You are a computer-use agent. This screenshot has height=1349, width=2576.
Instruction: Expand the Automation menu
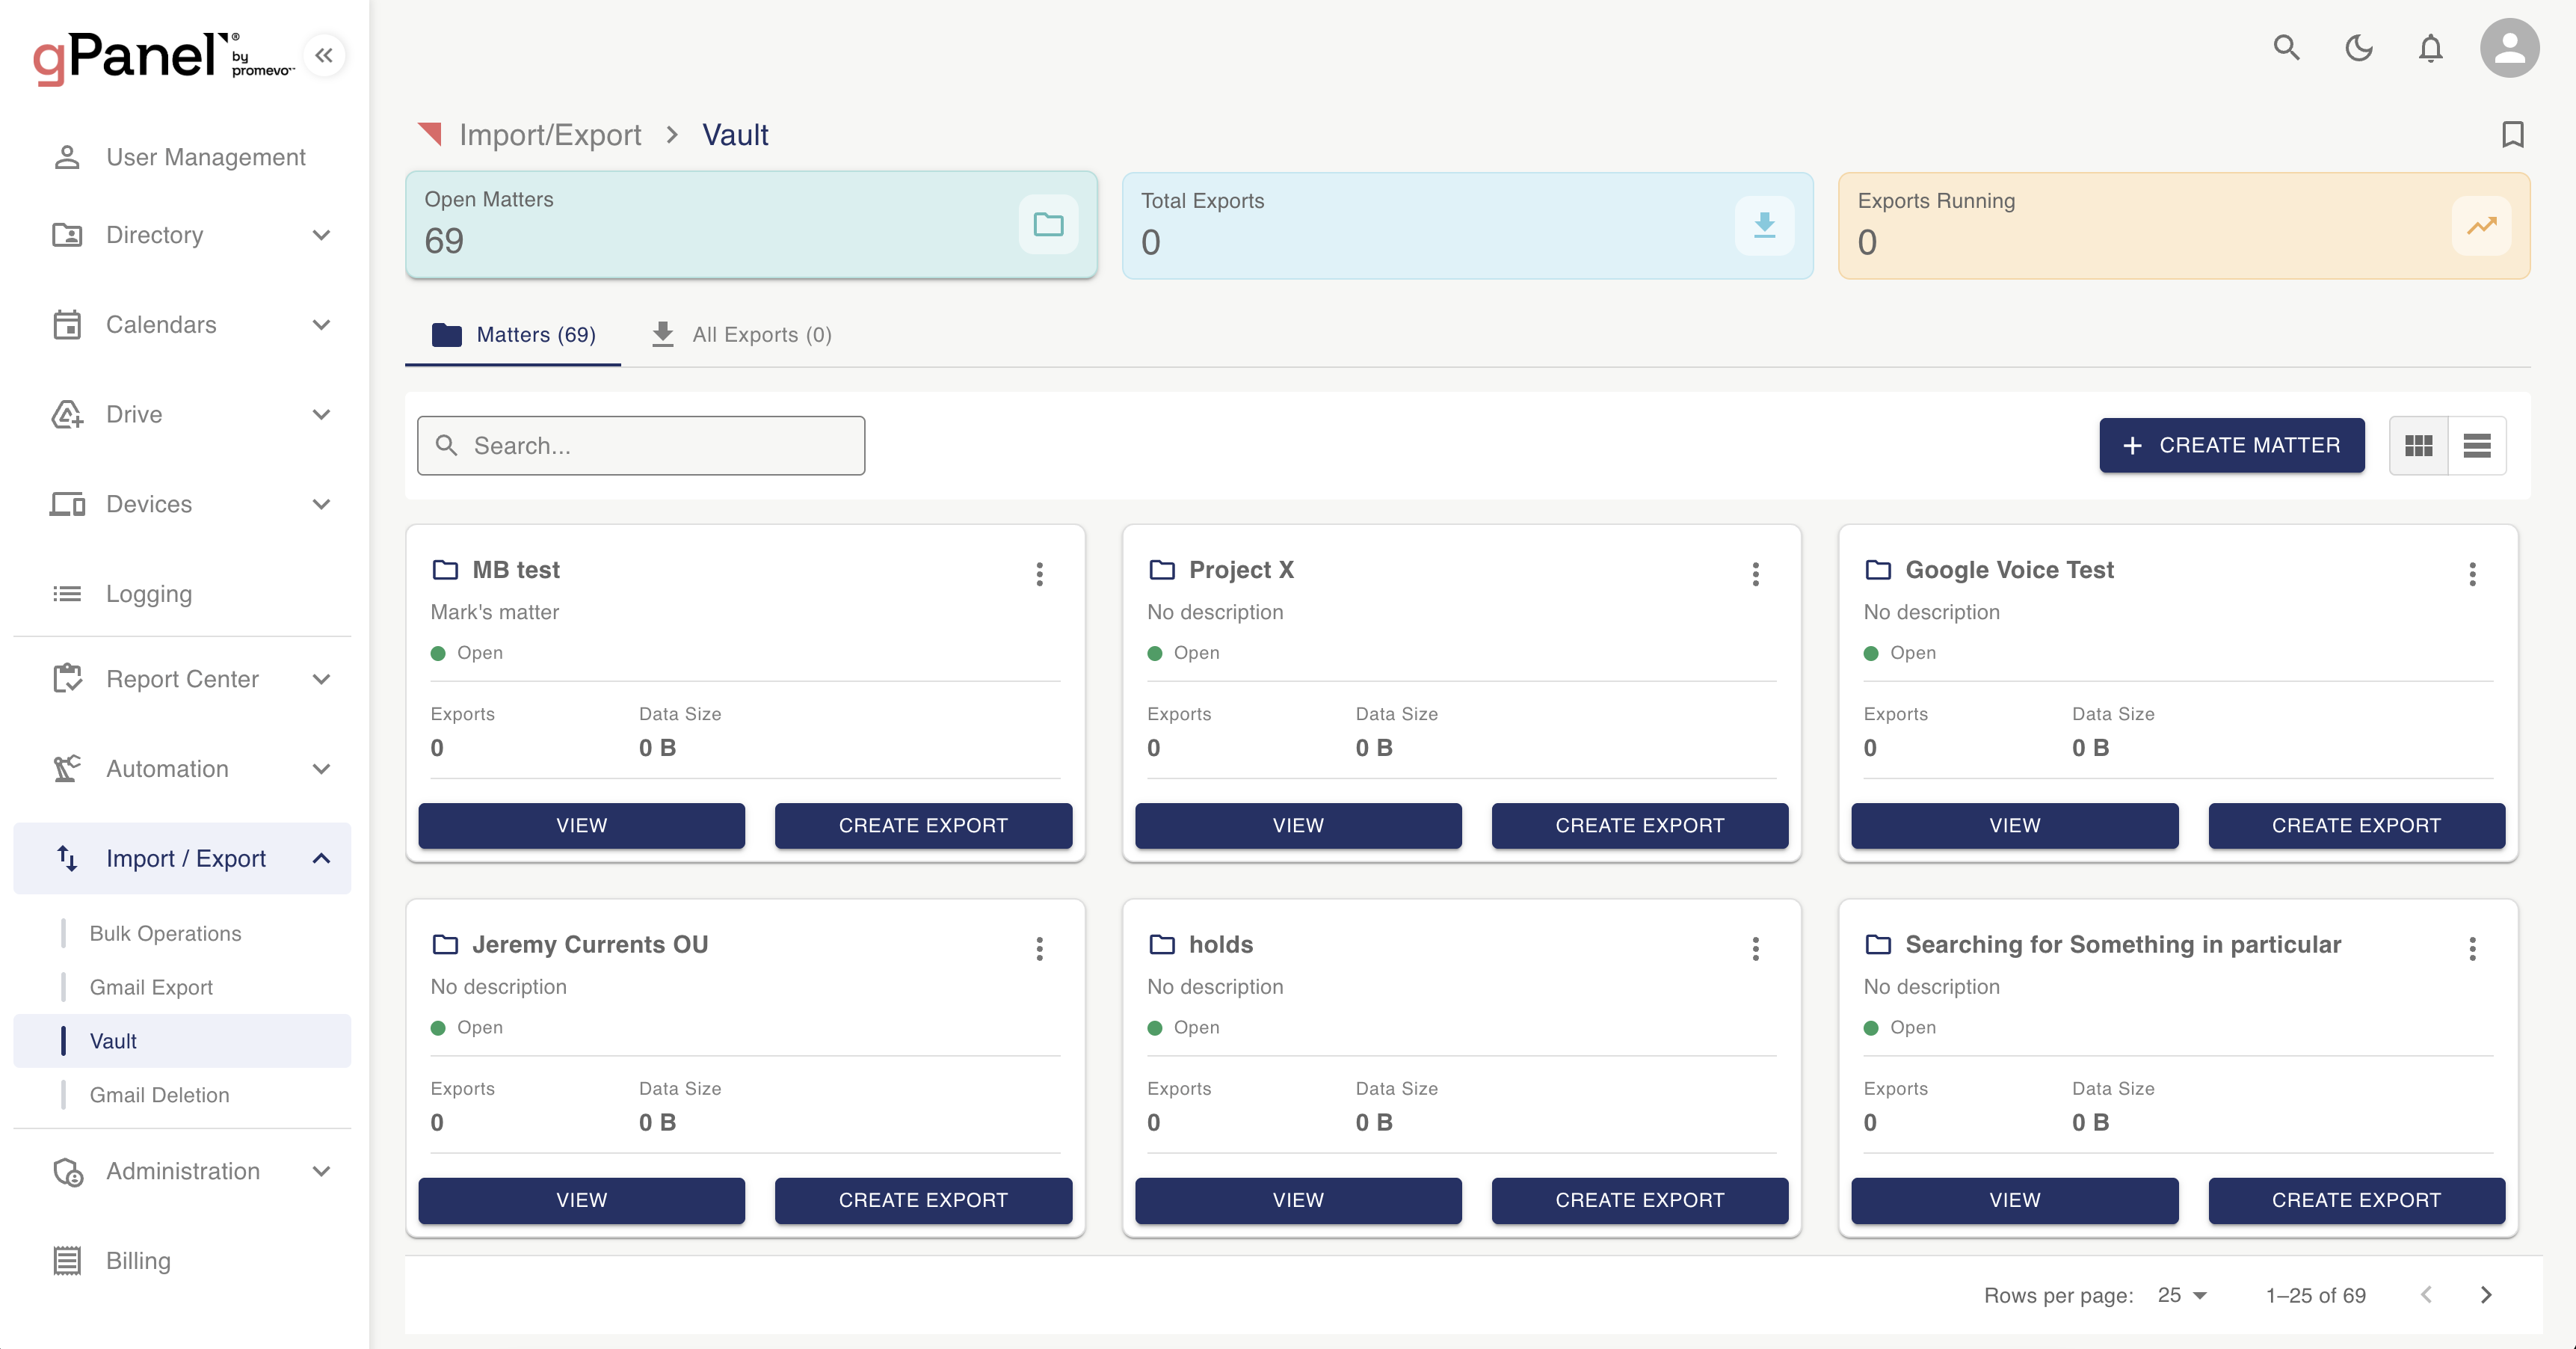point(182,769)
